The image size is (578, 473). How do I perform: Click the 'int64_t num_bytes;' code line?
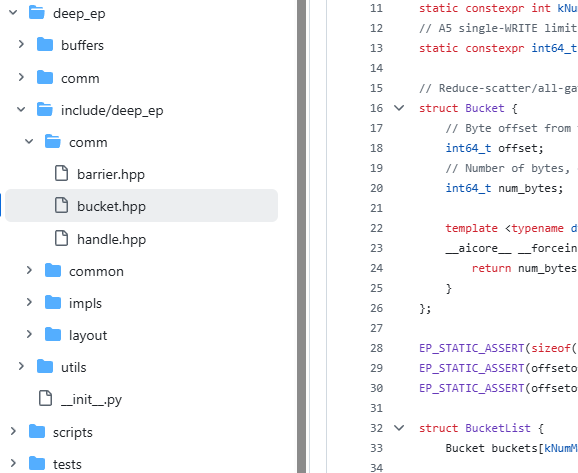(x=505, y=188)
